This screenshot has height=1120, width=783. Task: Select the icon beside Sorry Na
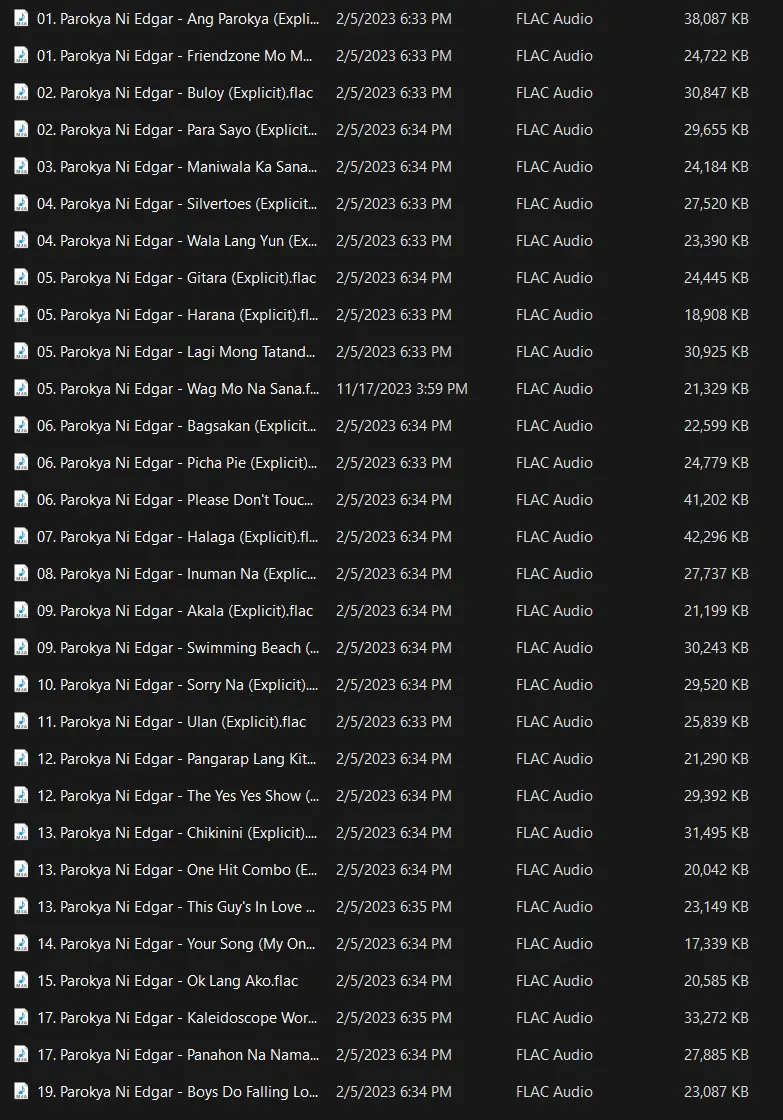pyautogui.click(x=21, y=685)
